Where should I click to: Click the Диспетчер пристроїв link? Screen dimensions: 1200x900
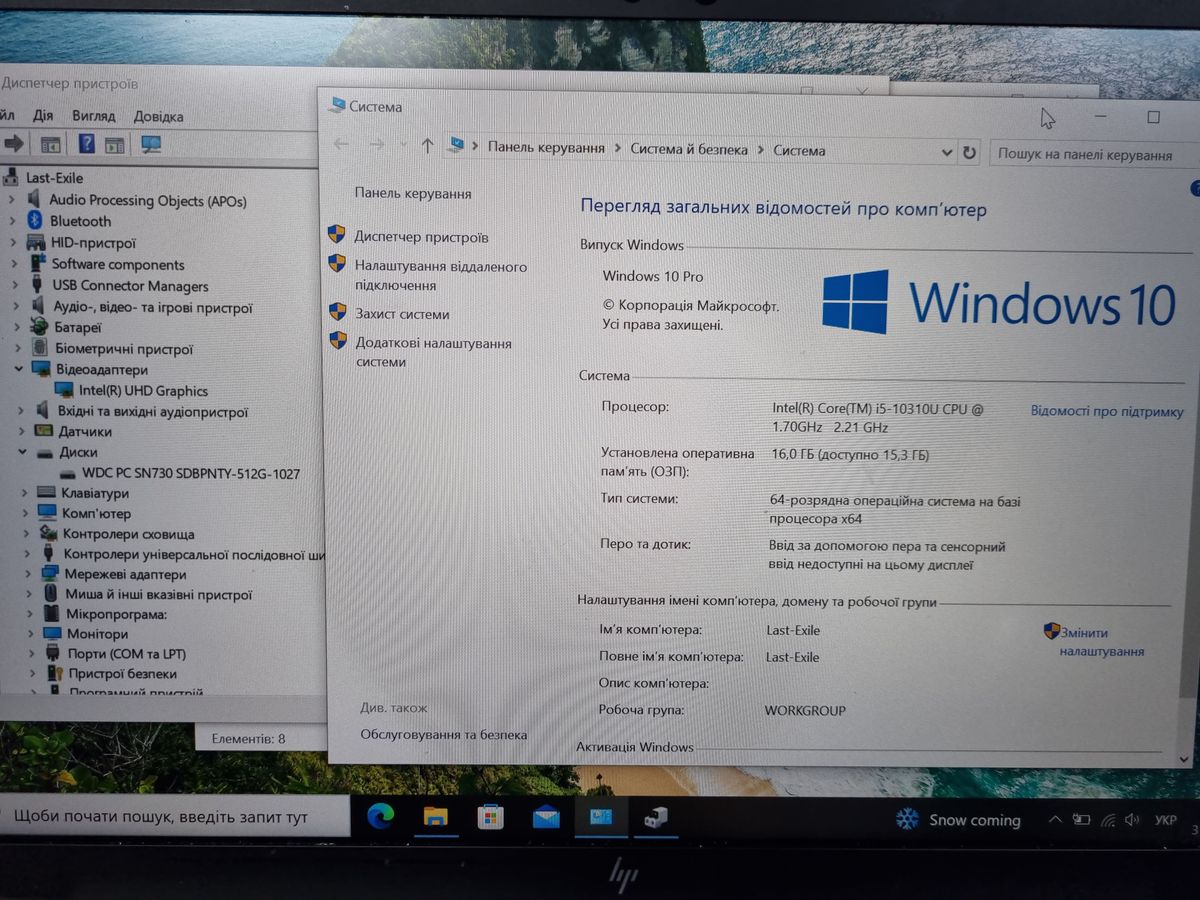click(x=421, y=237)
